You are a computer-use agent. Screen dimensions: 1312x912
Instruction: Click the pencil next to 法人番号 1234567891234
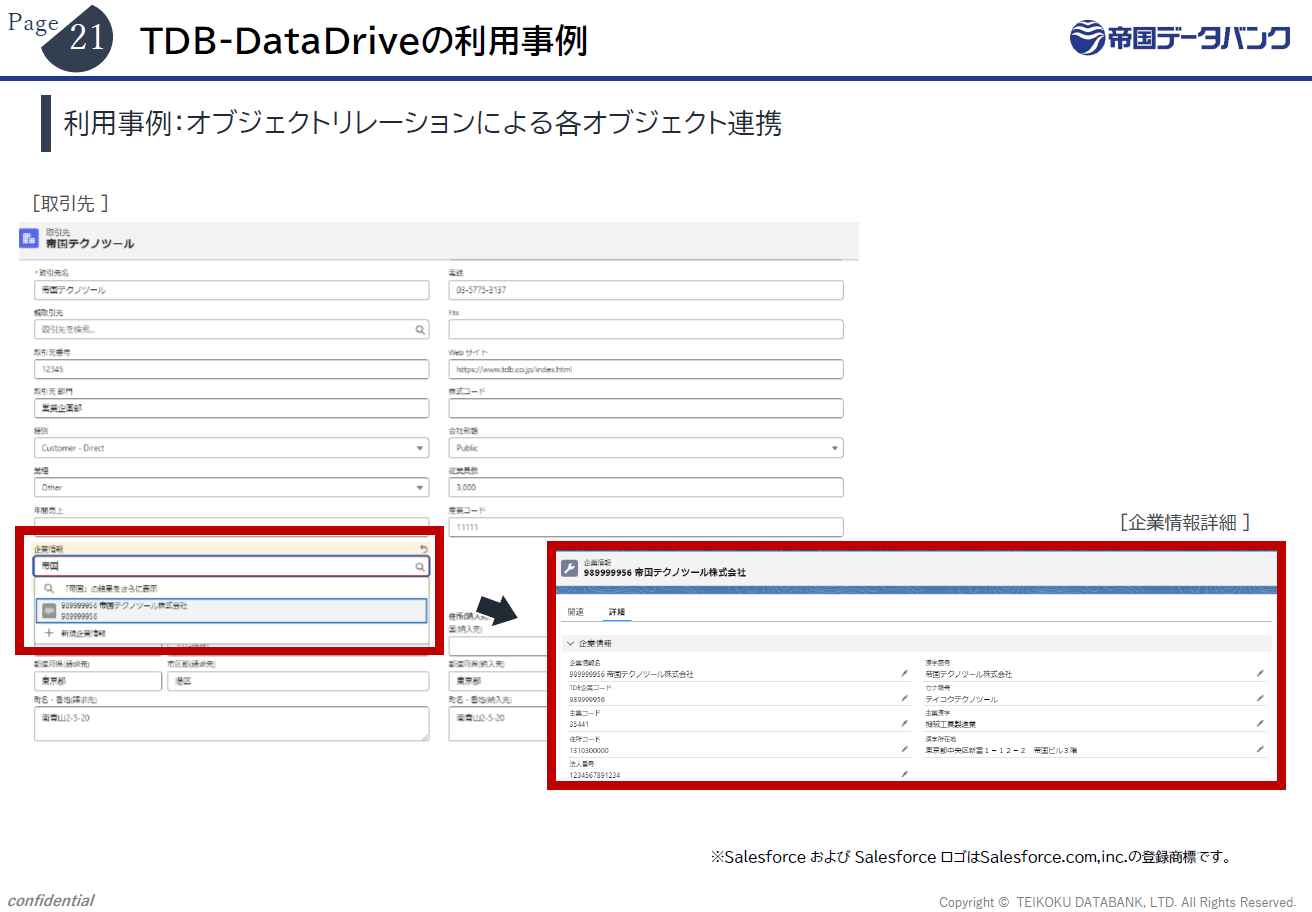[904, 773]
